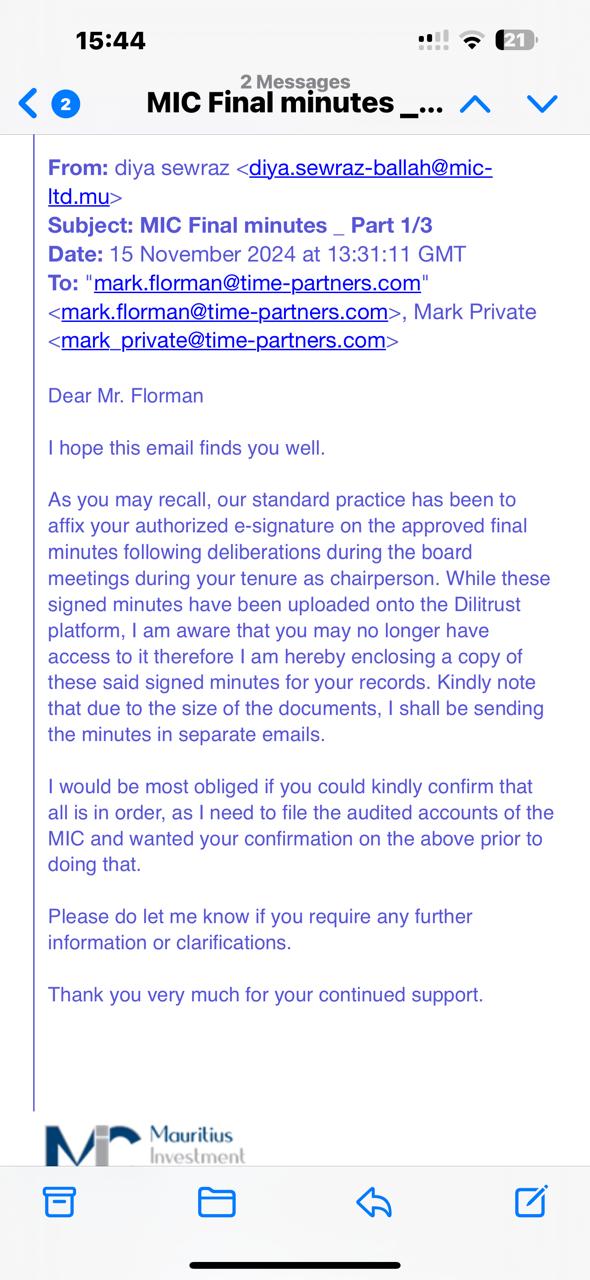
Task: Tap the home indicator bar at bottom
Action: pyautogui.click(x=295, y=1265)
